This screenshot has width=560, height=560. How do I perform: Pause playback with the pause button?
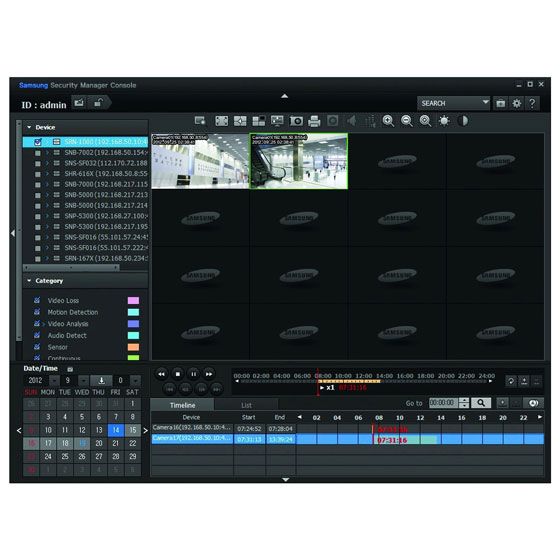[x=193, y=374]
